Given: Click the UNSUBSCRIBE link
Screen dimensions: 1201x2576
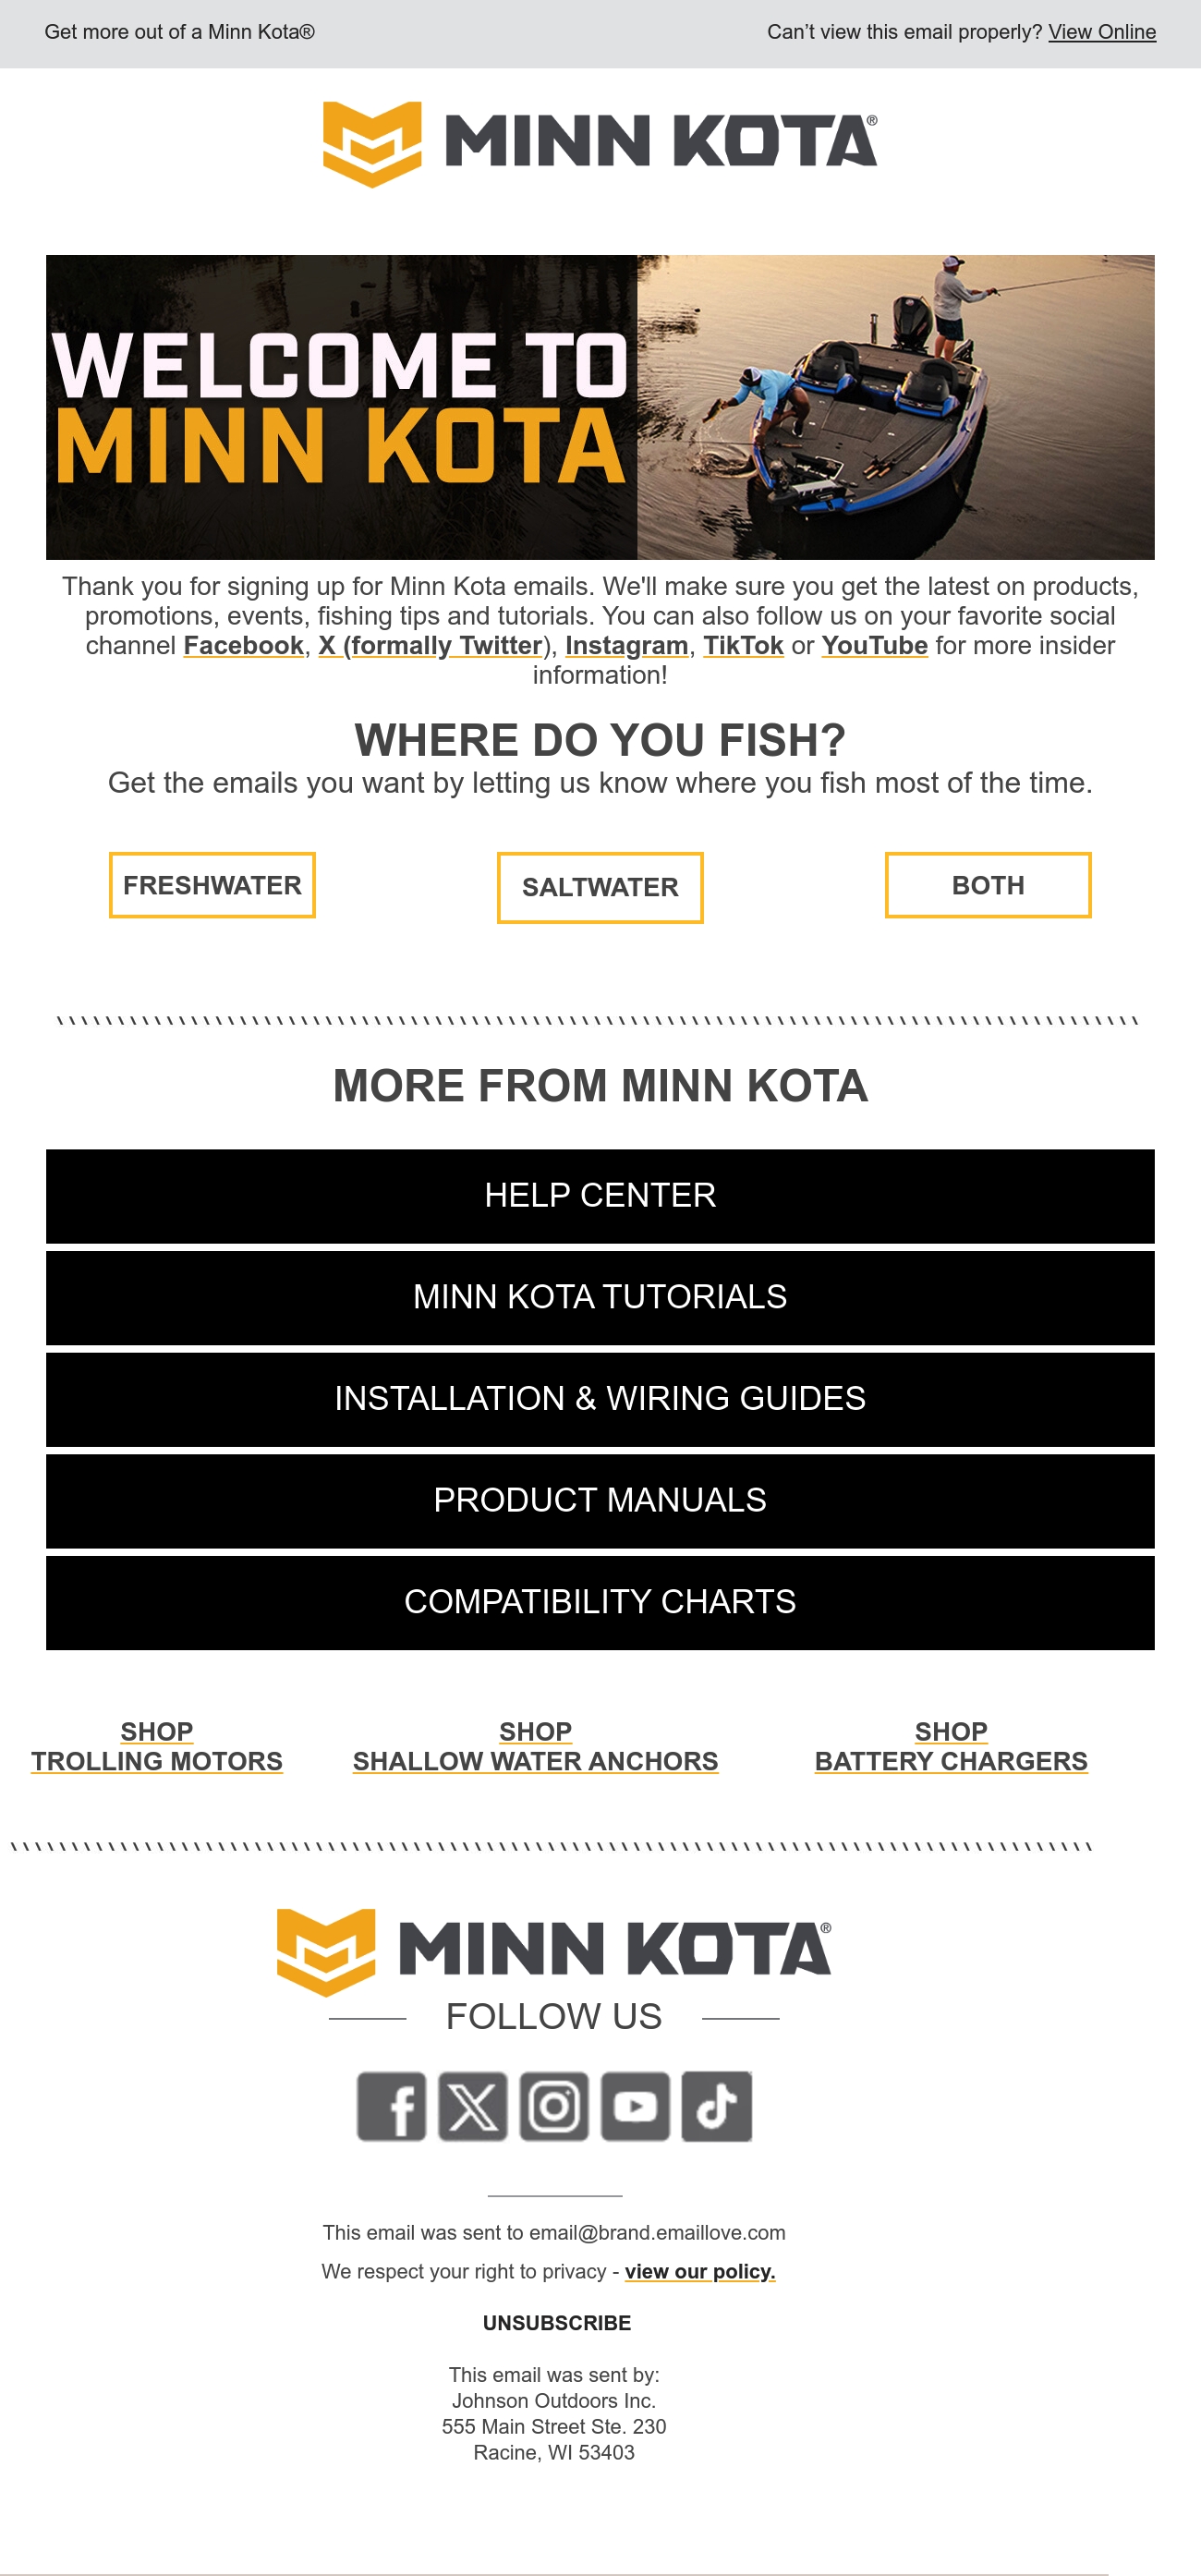Looking at the screenshot, I should click(x=557, y=2322).
